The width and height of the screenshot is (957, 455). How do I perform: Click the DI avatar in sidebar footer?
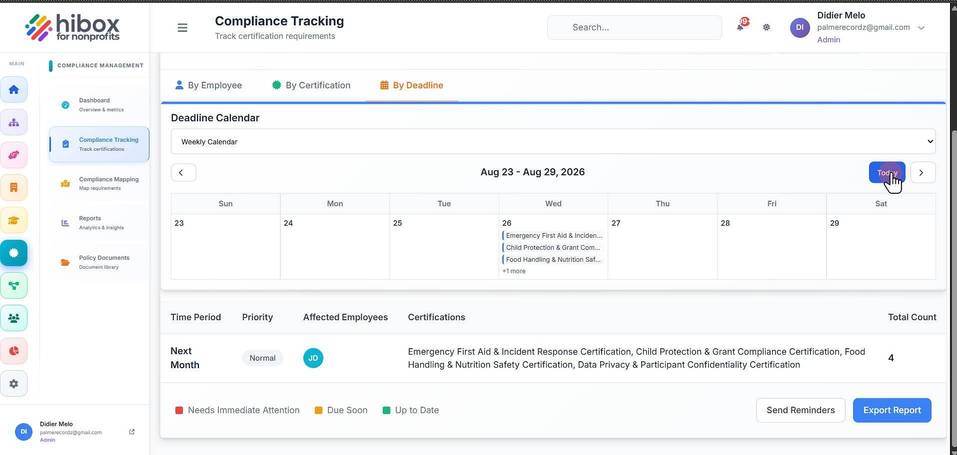(x=24, y=431)
